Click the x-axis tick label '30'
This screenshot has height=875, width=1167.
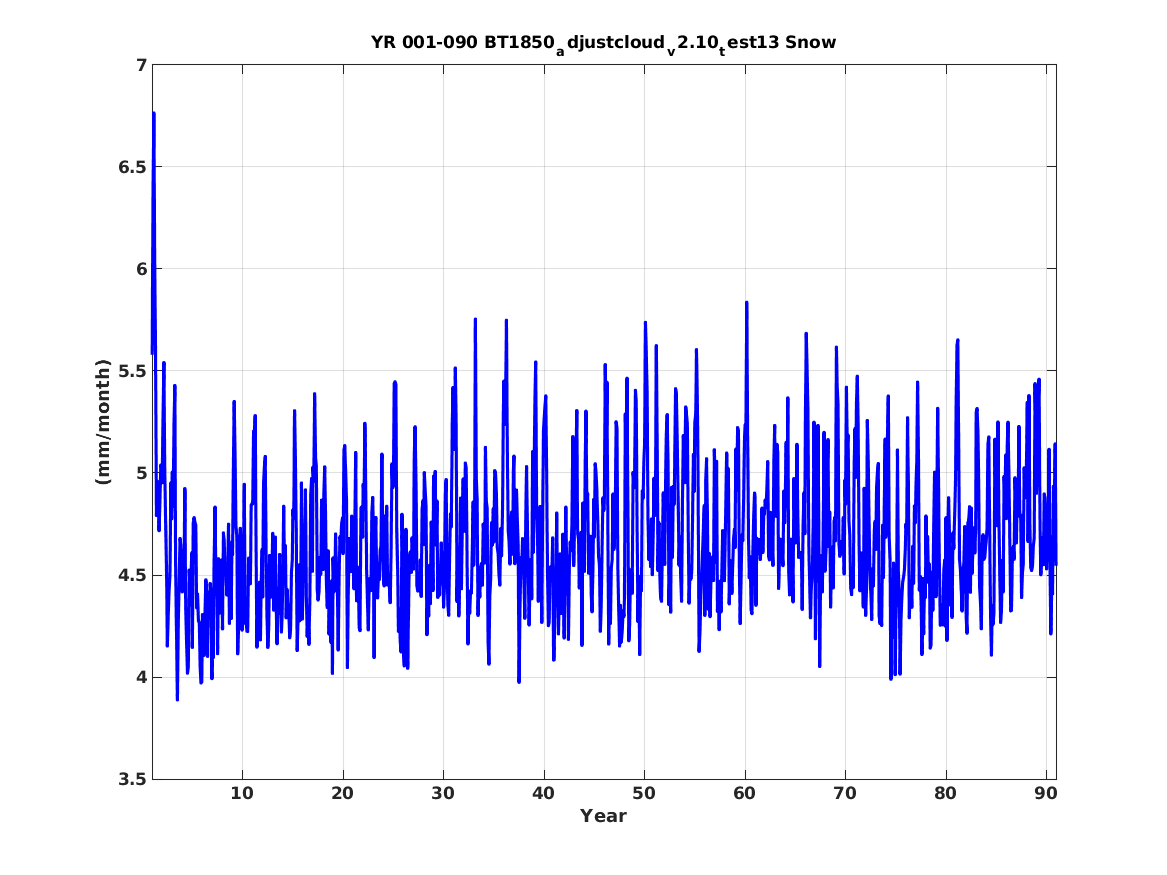coord(443,793)
